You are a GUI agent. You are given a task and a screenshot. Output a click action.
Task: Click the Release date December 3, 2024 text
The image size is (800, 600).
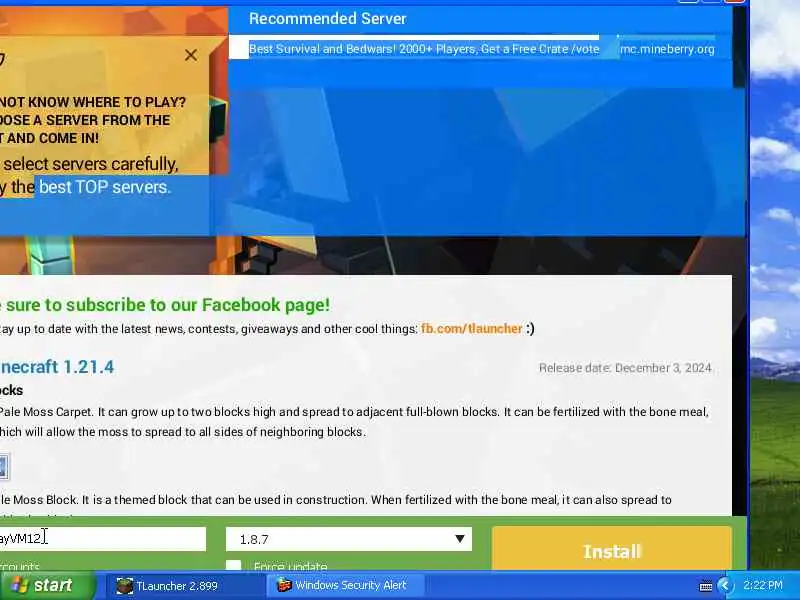click(625, 368)
